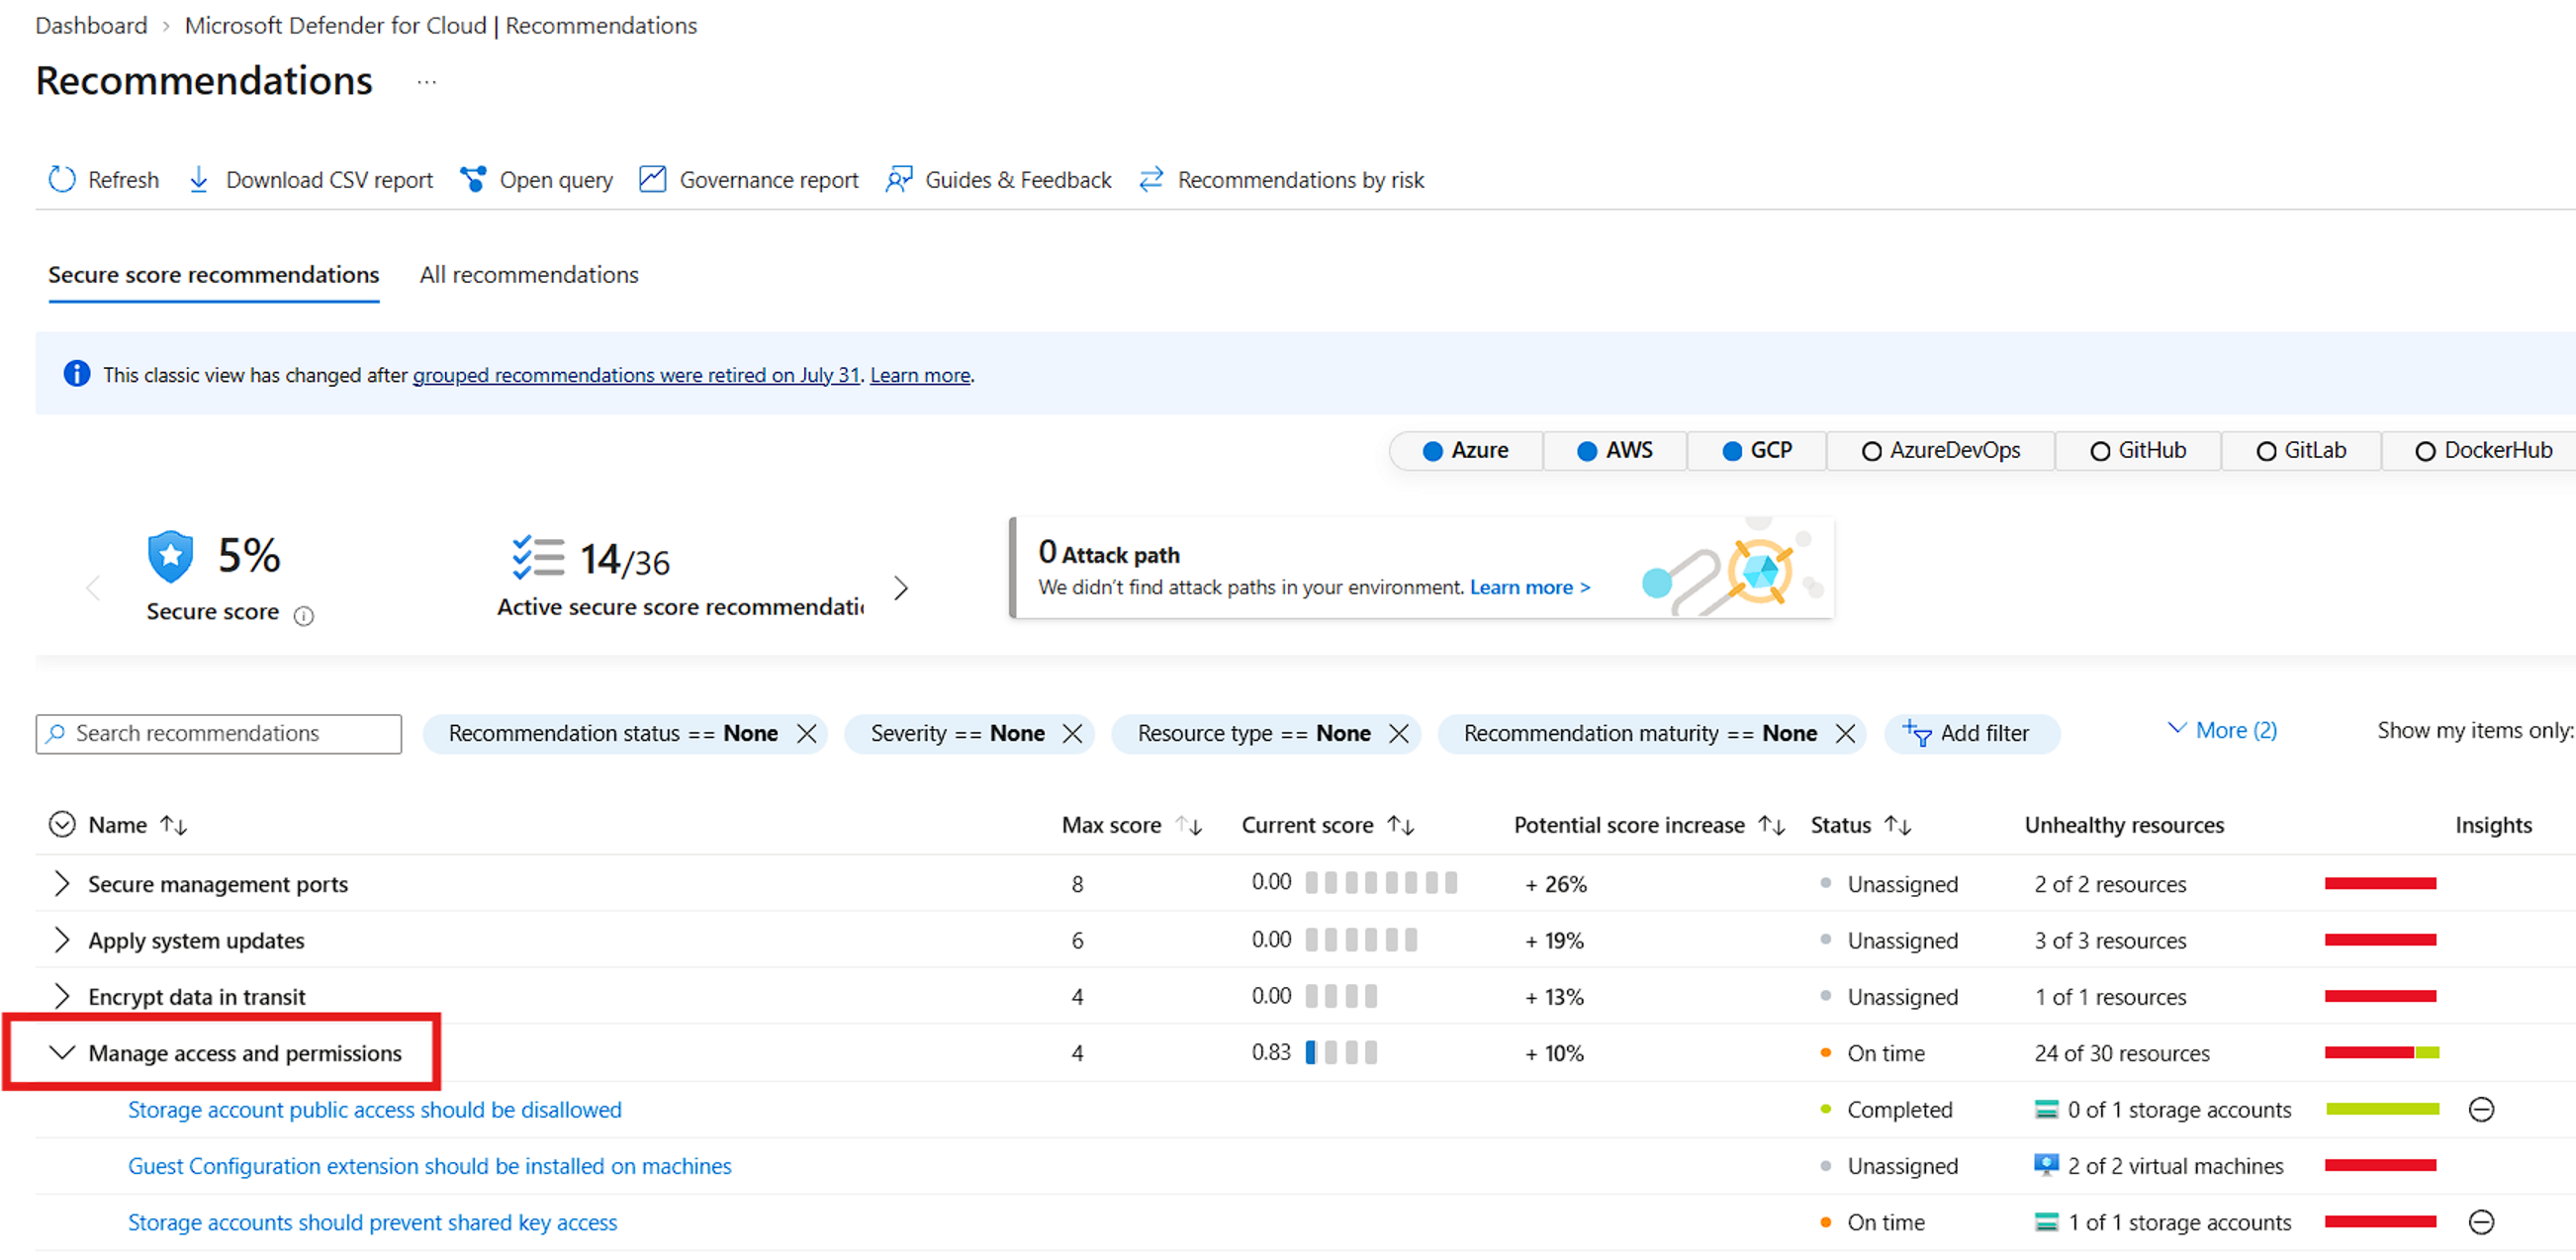Open the ellipsis menu beside Recommendations title
This screenshot has height=1260, width=2576.
[426, 82]
